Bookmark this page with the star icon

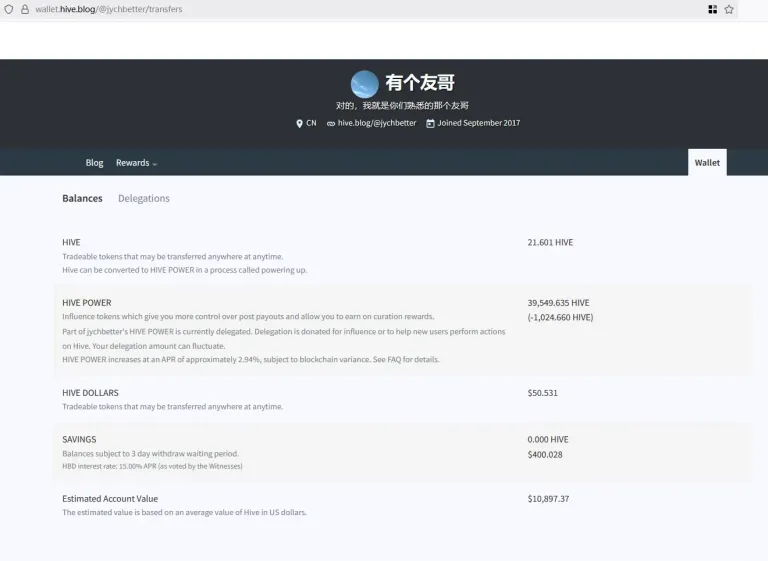point(729,9)
